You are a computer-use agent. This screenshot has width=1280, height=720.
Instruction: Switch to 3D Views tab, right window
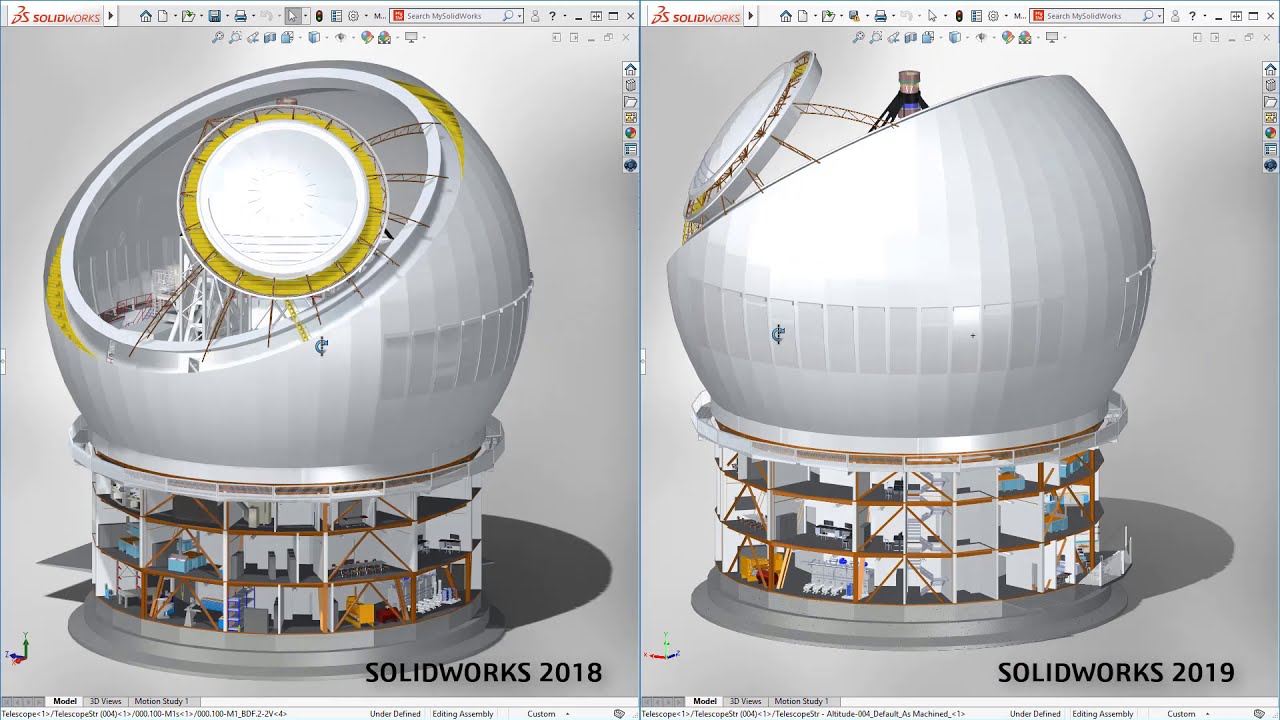tap(745, 701)
